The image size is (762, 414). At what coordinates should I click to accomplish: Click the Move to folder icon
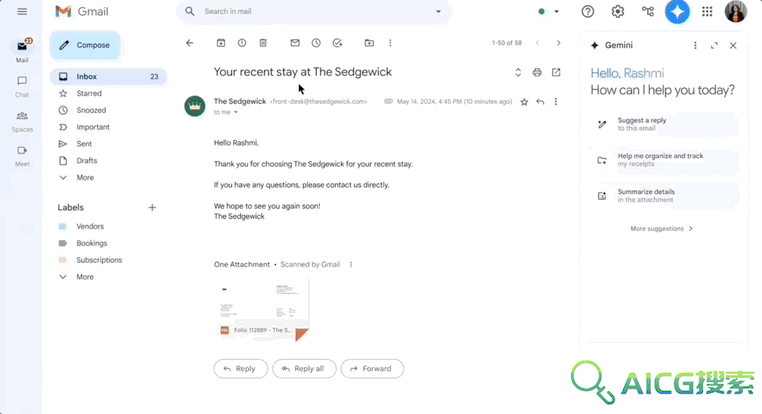[x=369, y=43]
